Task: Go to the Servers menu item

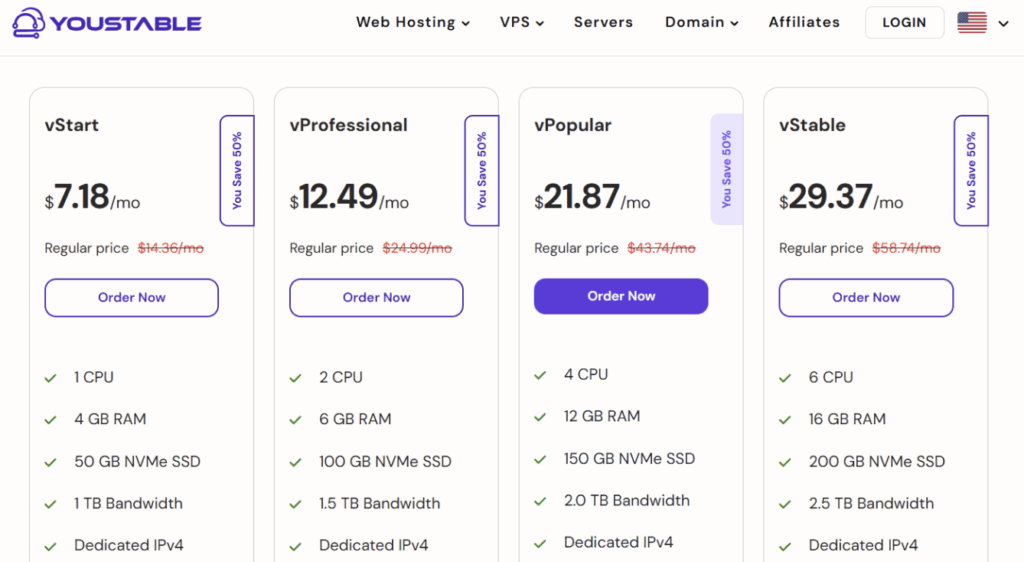Action: (603, 22)
